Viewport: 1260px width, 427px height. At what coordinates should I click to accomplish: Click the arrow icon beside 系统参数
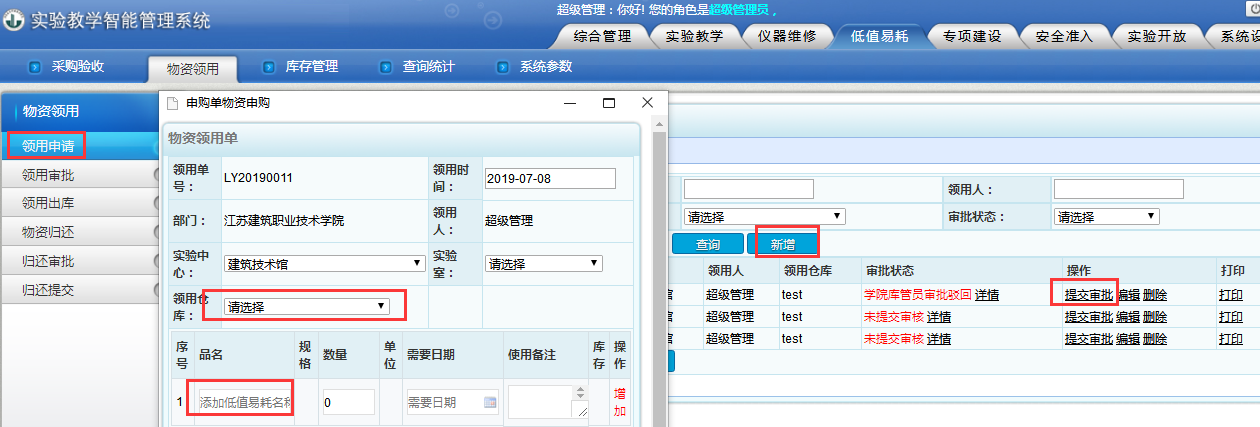[x=502, y=67]
